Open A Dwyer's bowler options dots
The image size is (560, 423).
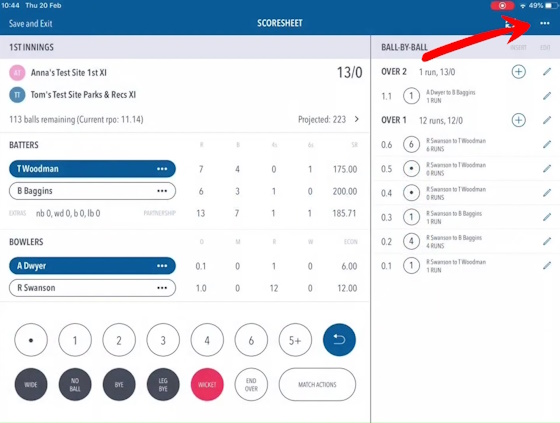[162, 266]
